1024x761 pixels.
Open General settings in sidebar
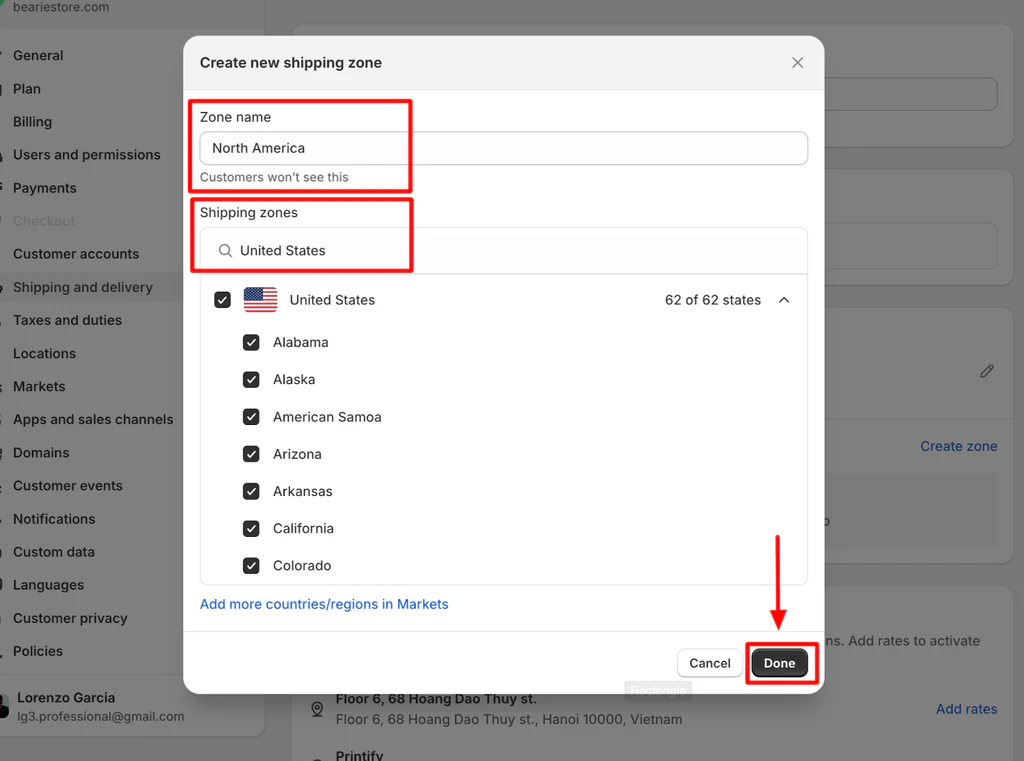(38, 56)
